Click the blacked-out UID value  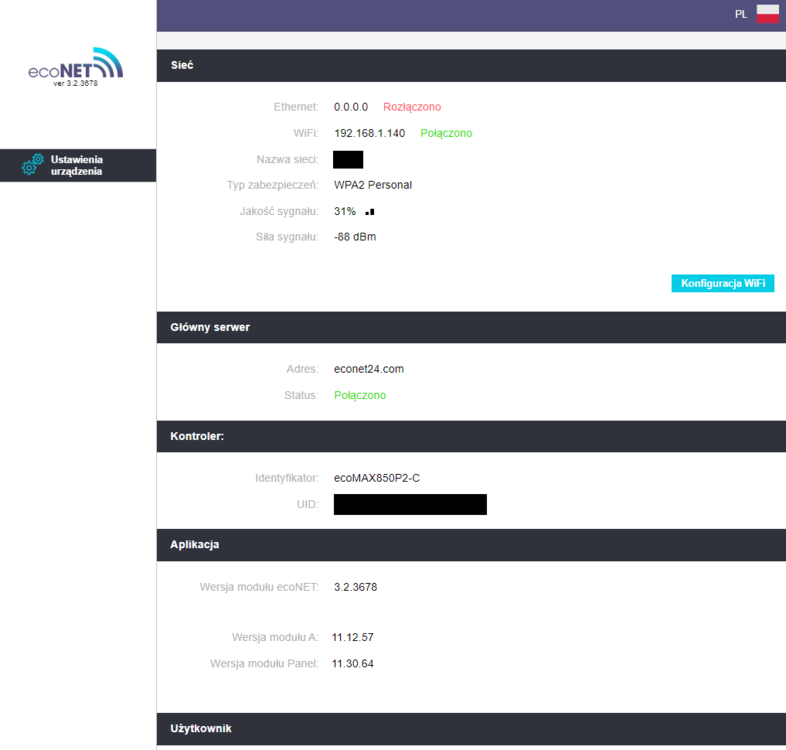[410, 504]
